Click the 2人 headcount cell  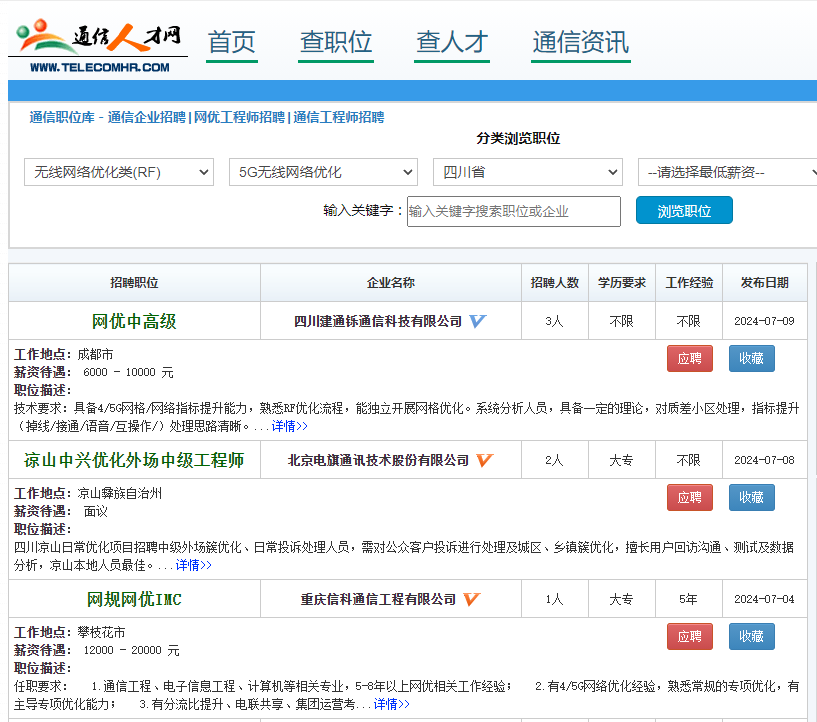point(554,460)
